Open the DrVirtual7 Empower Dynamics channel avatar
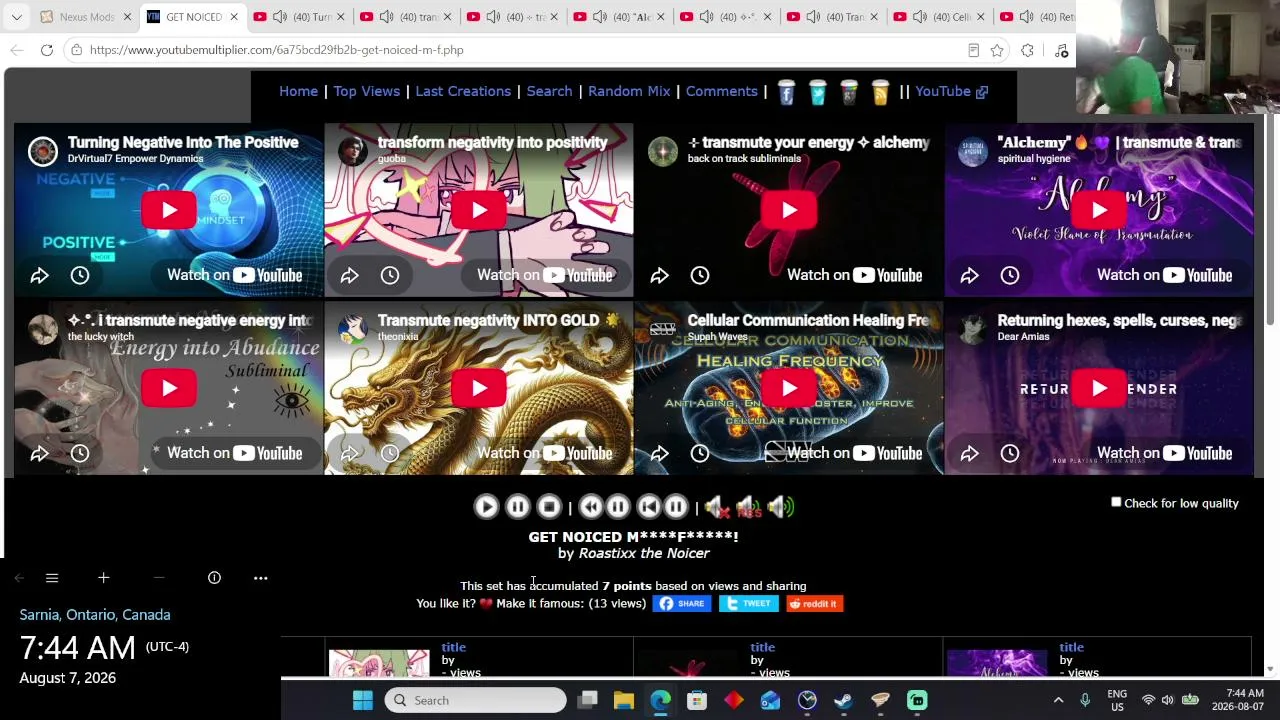Image resolution: width=1280 pixels, height=720 pixels. click(x=42, y=151)
